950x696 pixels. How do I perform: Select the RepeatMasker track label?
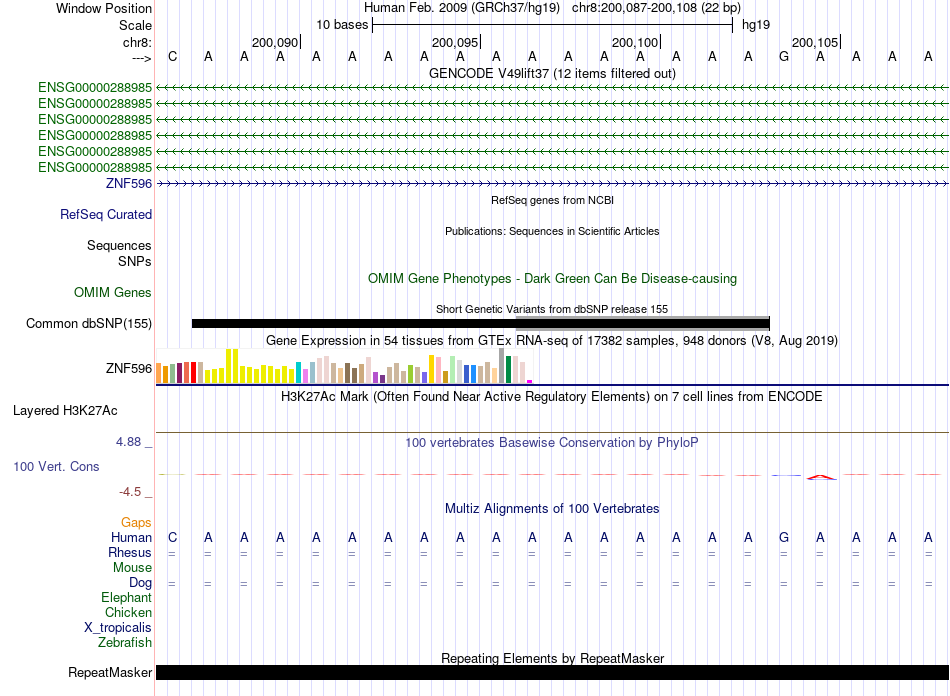(x=110, y=672)
